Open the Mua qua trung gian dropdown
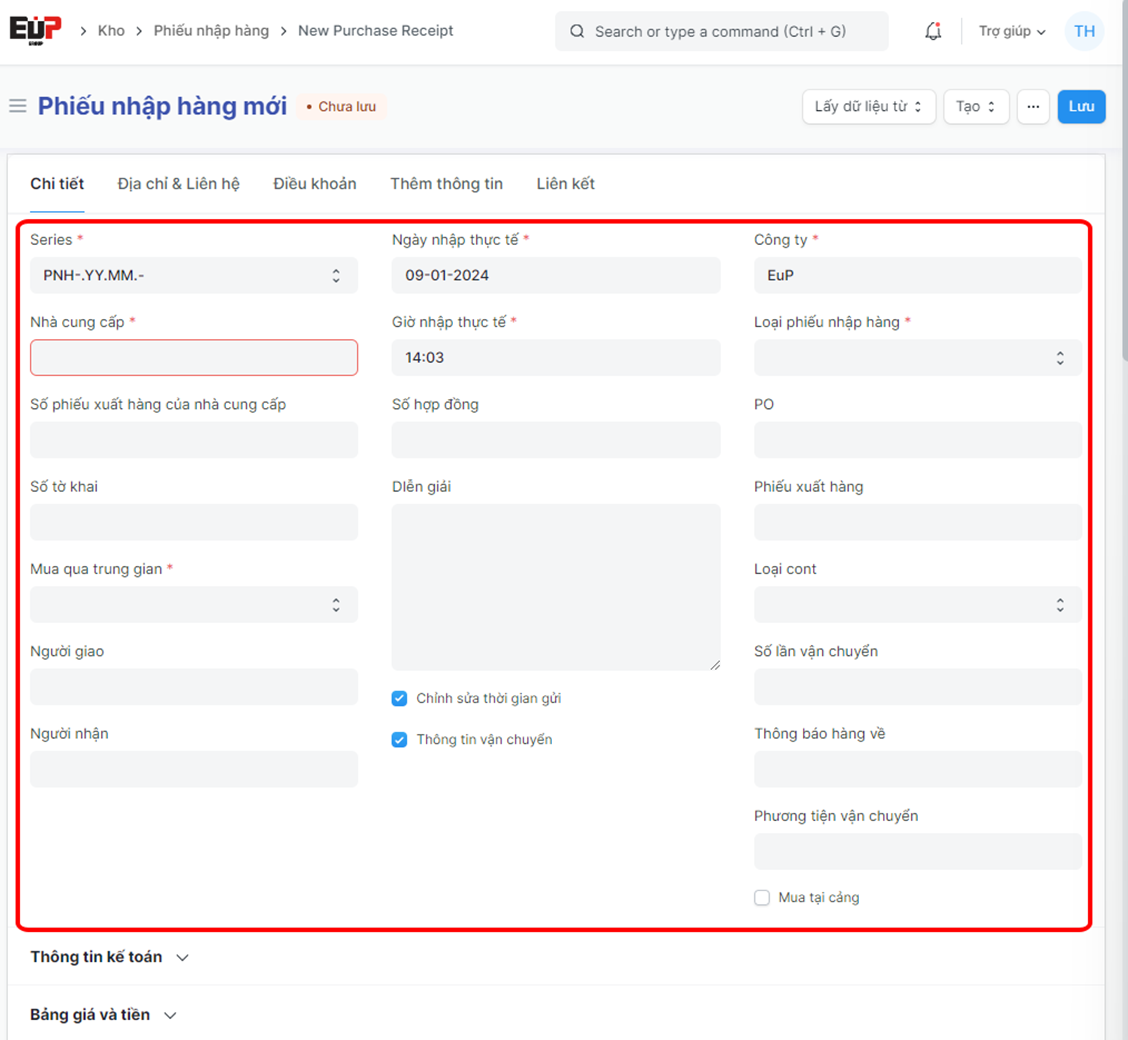The image size is (1128, 1040). tap(193, 605)
